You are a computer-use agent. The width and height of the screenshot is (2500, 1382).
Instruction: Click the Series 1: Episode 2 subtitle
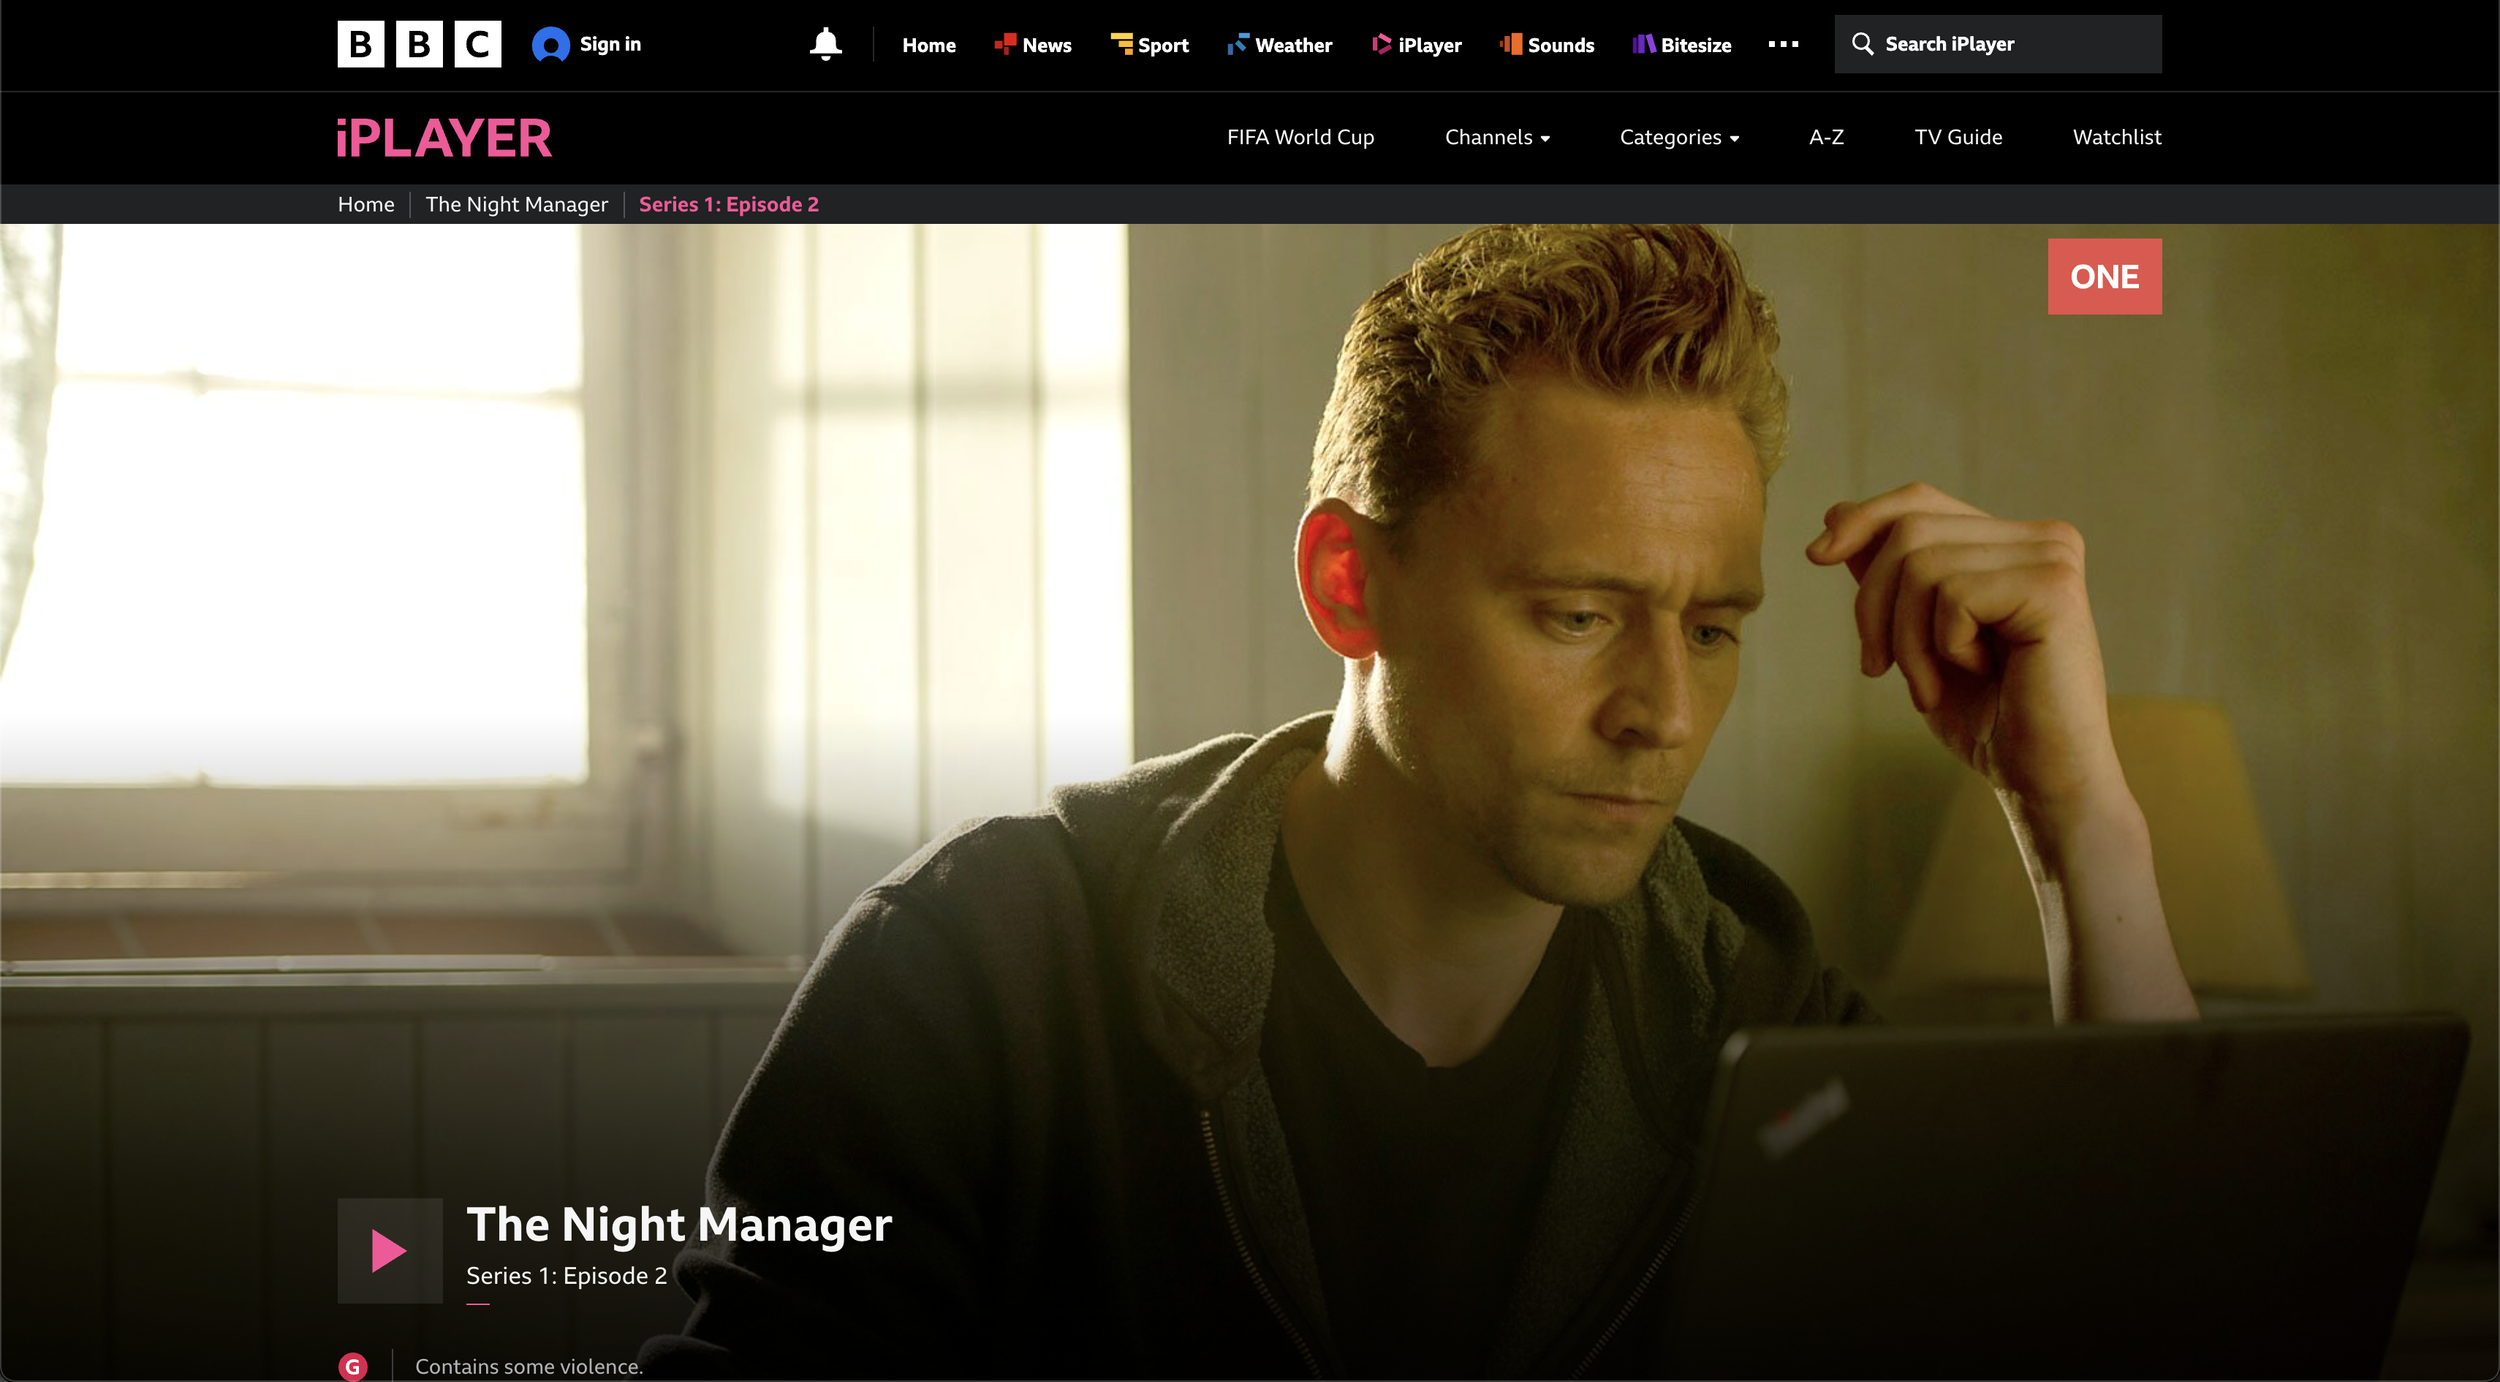(566, 1276)
